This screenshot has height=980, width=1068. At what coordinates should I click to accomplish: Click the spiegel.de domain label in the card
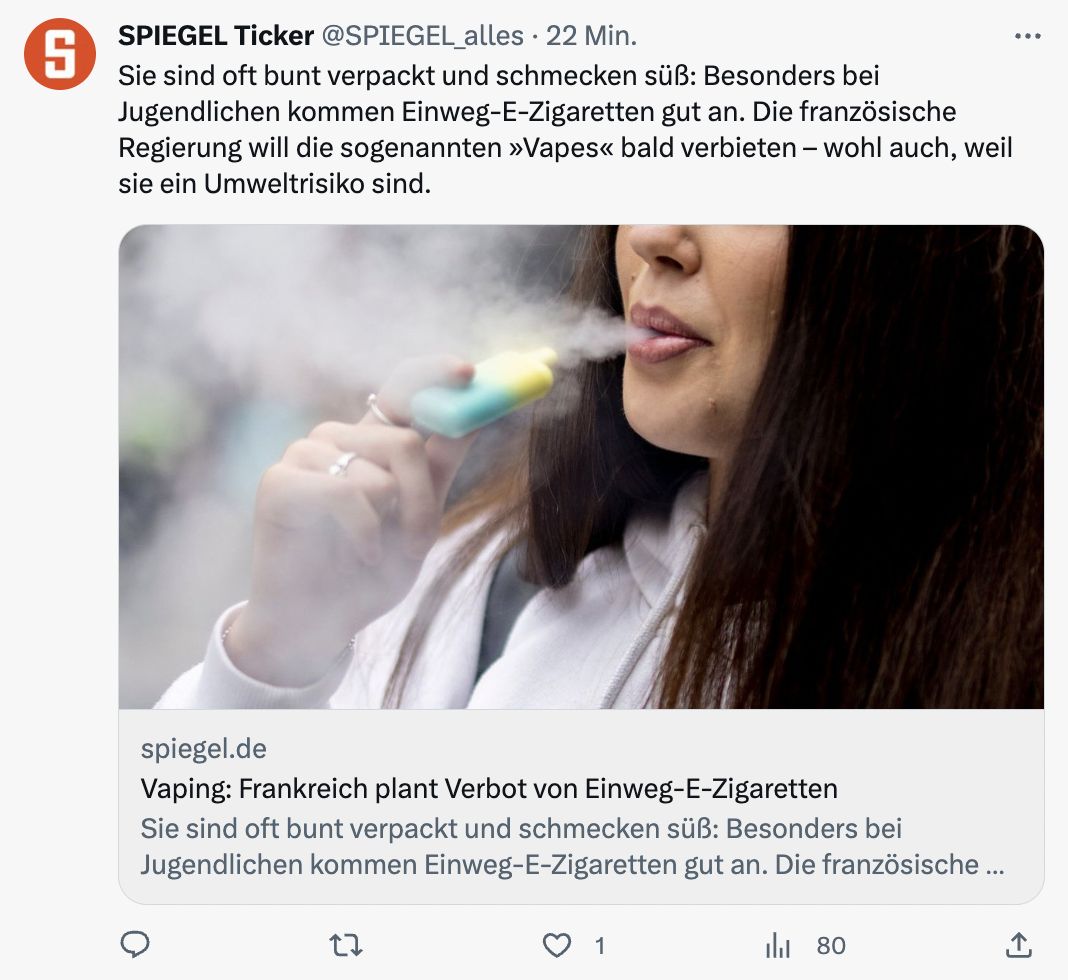pyautogui.click(x=204, y=749)
